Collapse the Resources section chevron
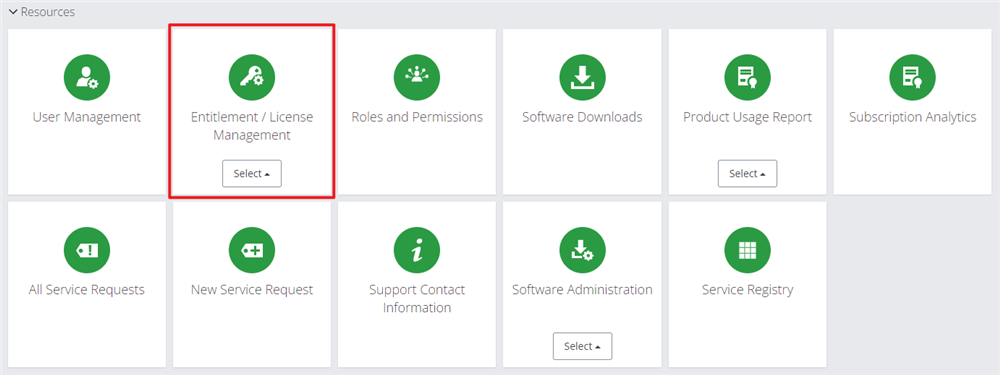The width and height of the screenshot is (1000, 375). pos(13,12)
